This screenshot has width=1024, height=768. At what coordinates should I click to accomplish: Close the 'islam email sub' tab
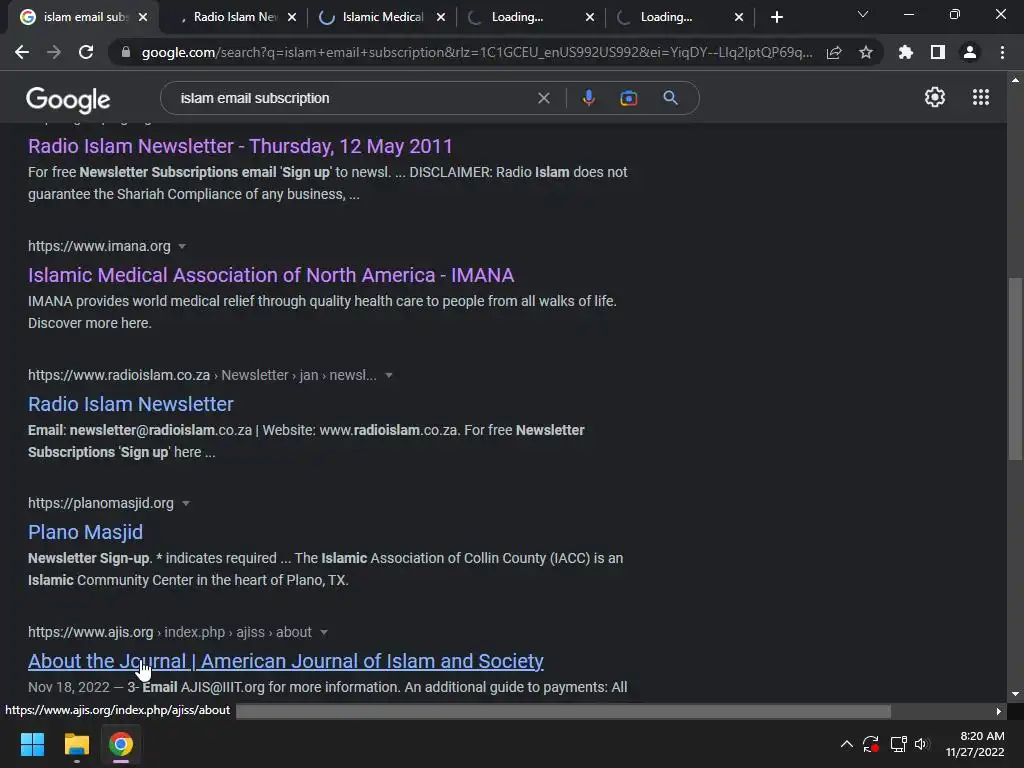coord(143,17)
